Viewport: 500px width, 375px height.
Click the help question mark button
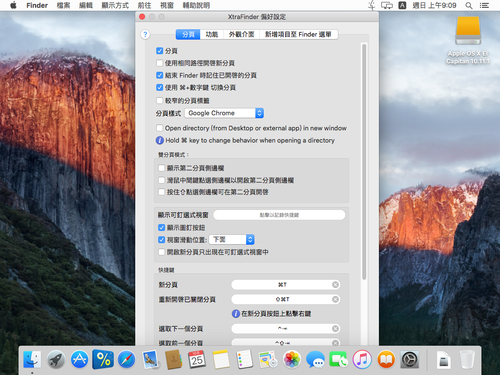pyautogui.click(x=145, y=34)
